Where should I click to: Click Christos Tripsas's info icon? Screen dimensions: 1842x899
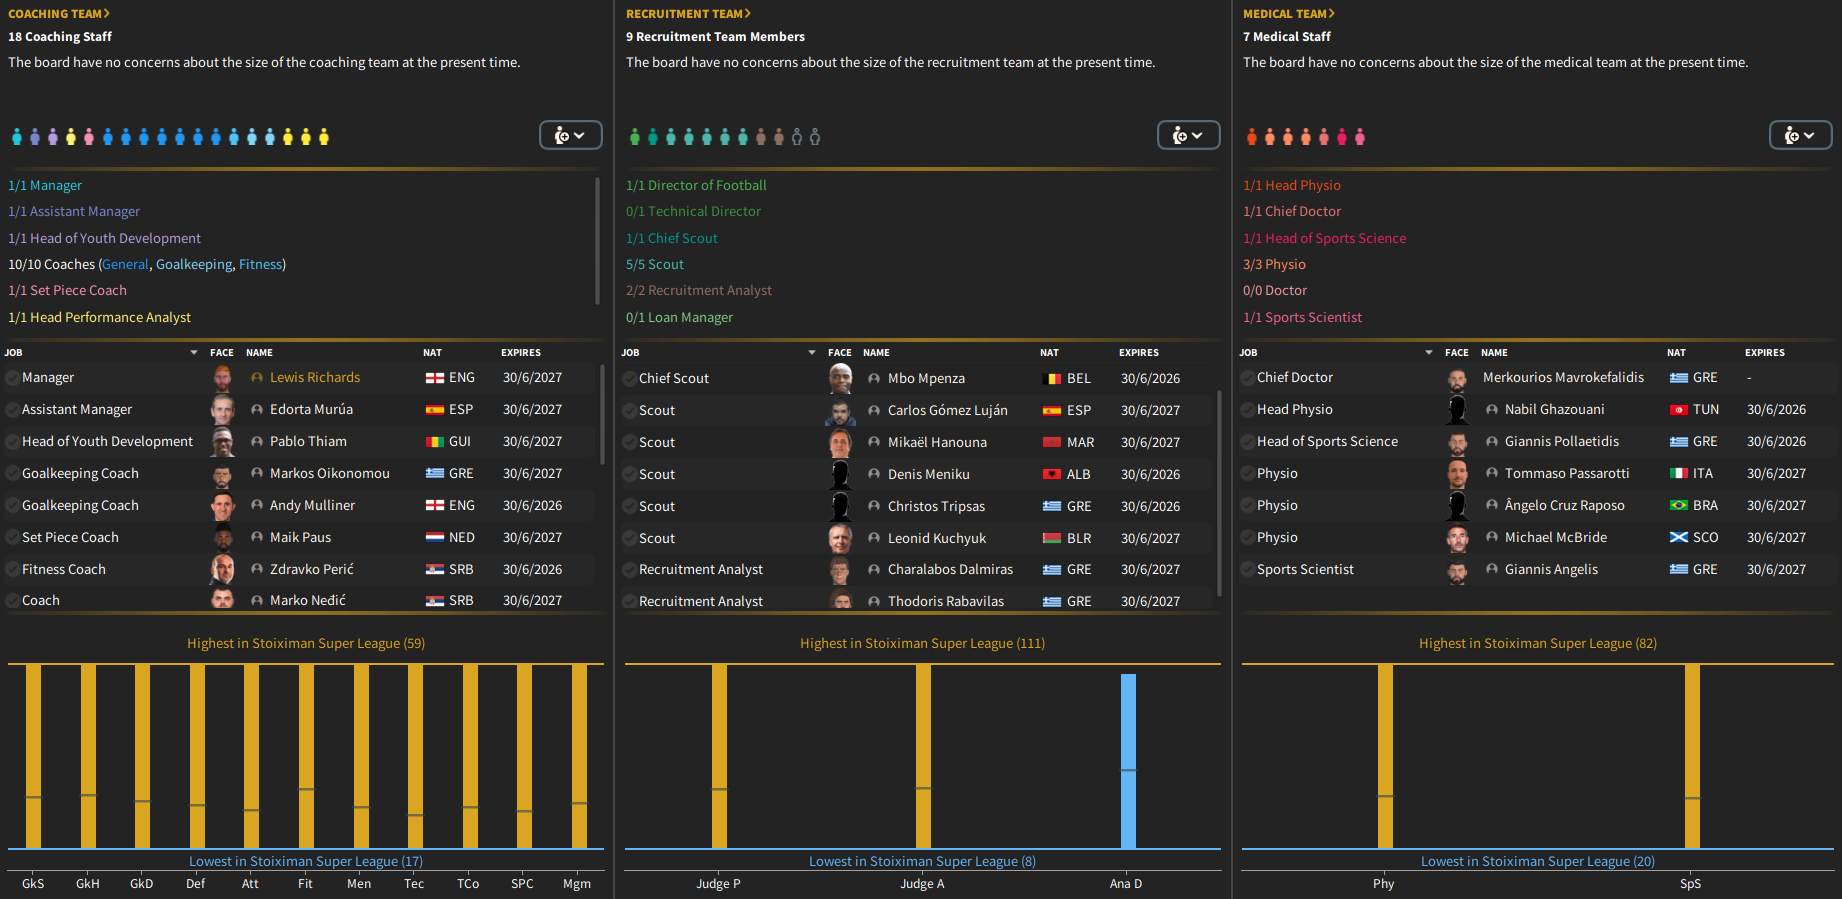click(874, 507)
